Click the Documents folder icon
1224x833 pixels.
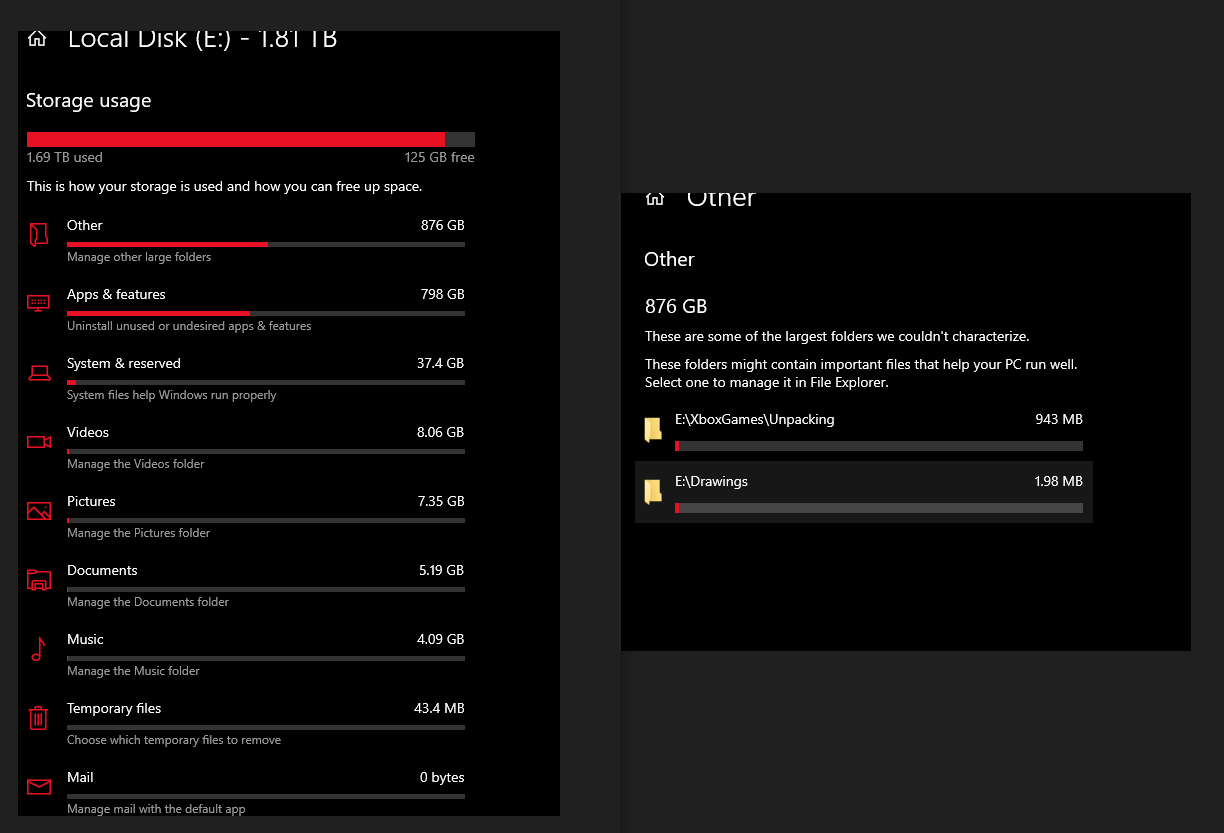(x=39, y=580)
